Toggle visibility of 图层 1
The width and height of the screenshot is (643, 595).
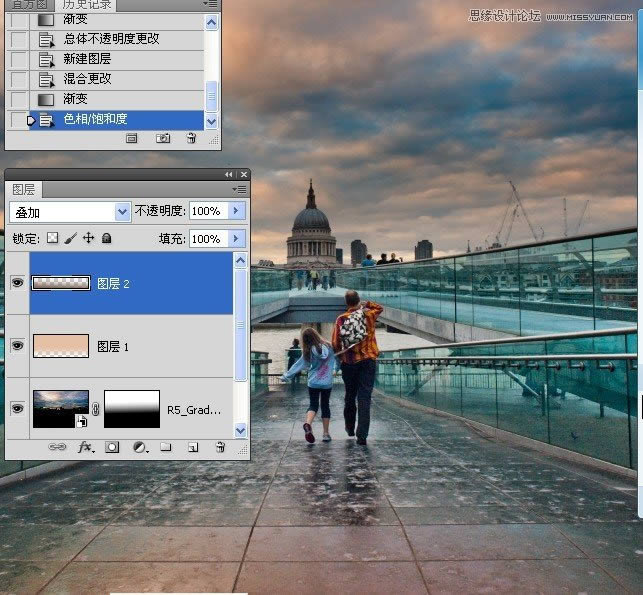(17, 345)
